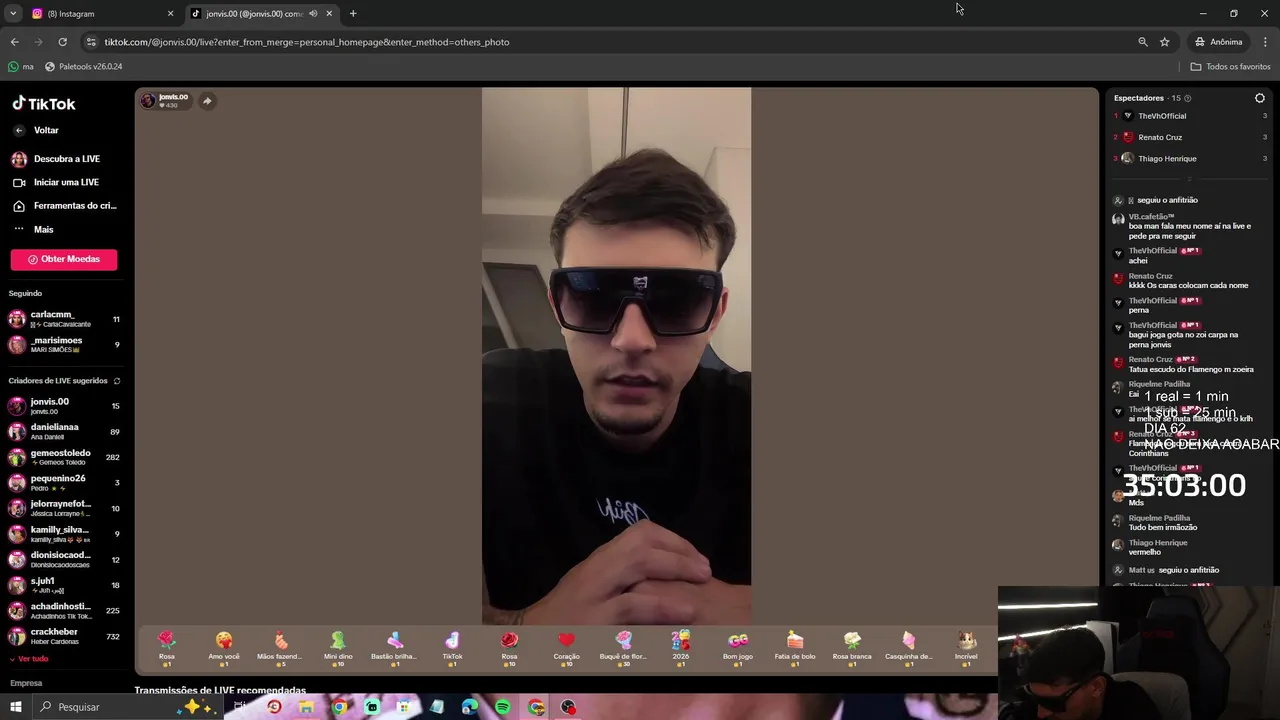The width and height of the screenshot is (1280, 720).
Task: Send the Rosa branca gift
Action: tap(852, 648)
